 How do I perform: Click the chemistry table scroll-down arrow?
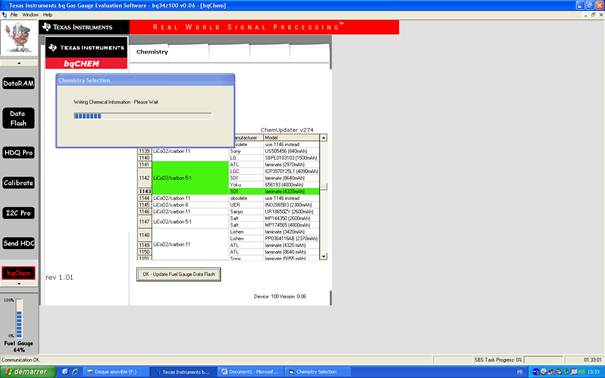323,256
